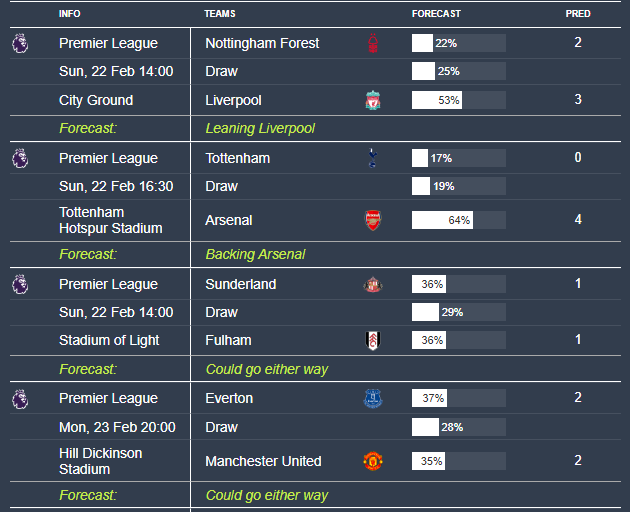Click Liverpool's 53% forecast bar
This screenshot has height=512, width=630.
point(458,100)
